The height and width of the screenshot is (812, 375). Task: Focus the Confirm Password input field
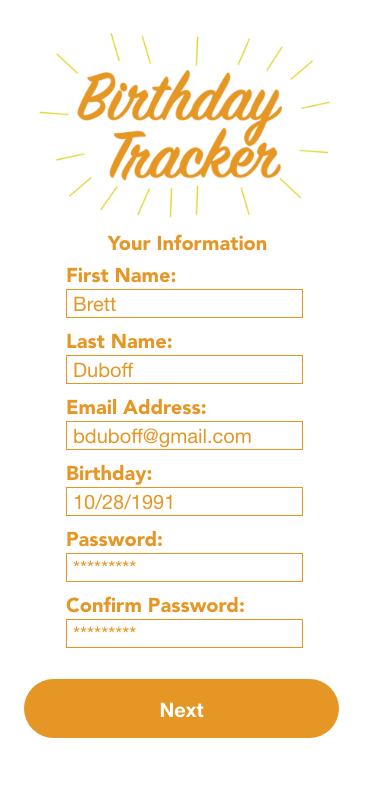[184, 633]
